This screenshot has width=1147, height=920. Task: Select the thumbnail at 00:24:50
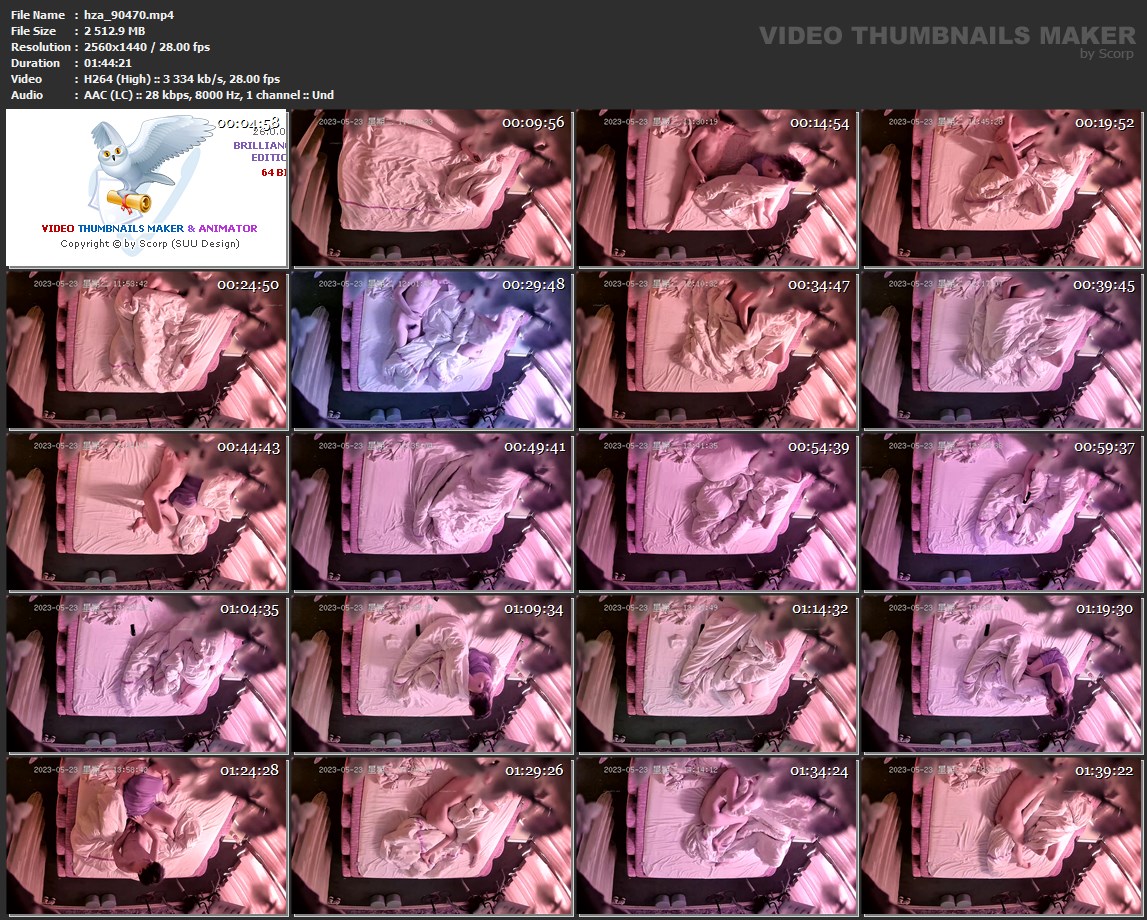(x=146, y=350)
